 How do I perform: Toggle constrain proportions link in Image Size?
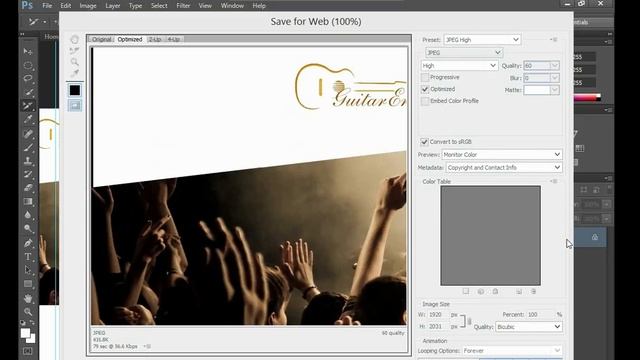coord(469,321)
